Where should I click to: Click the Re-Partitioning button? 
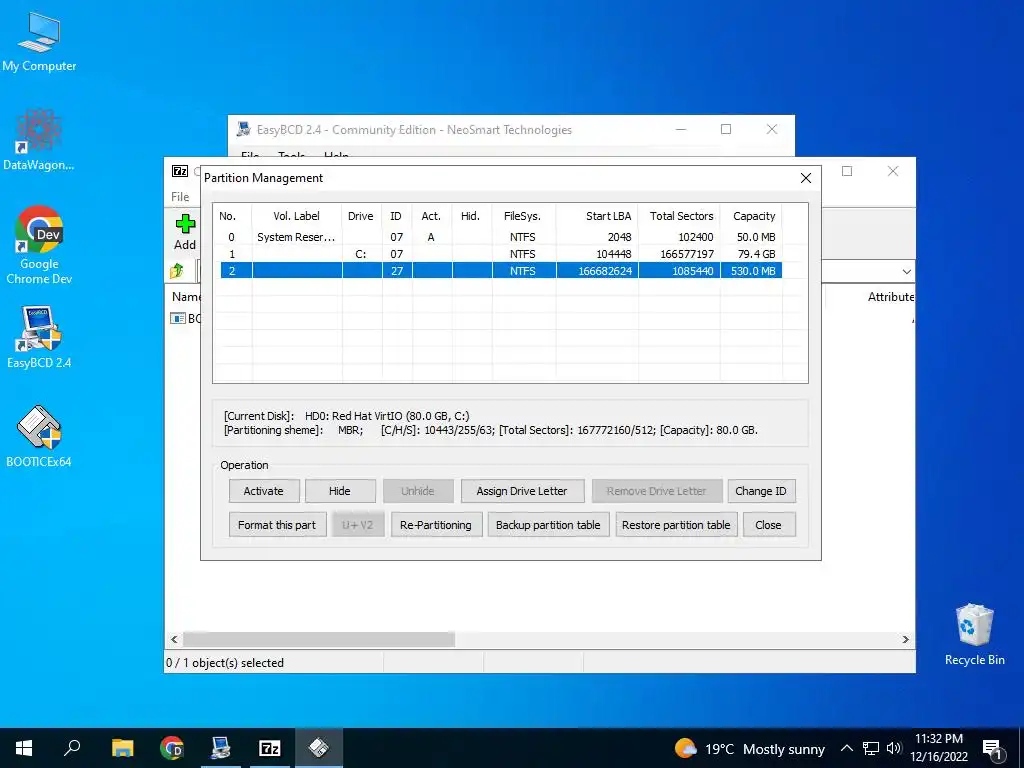[x=436, y=525]
